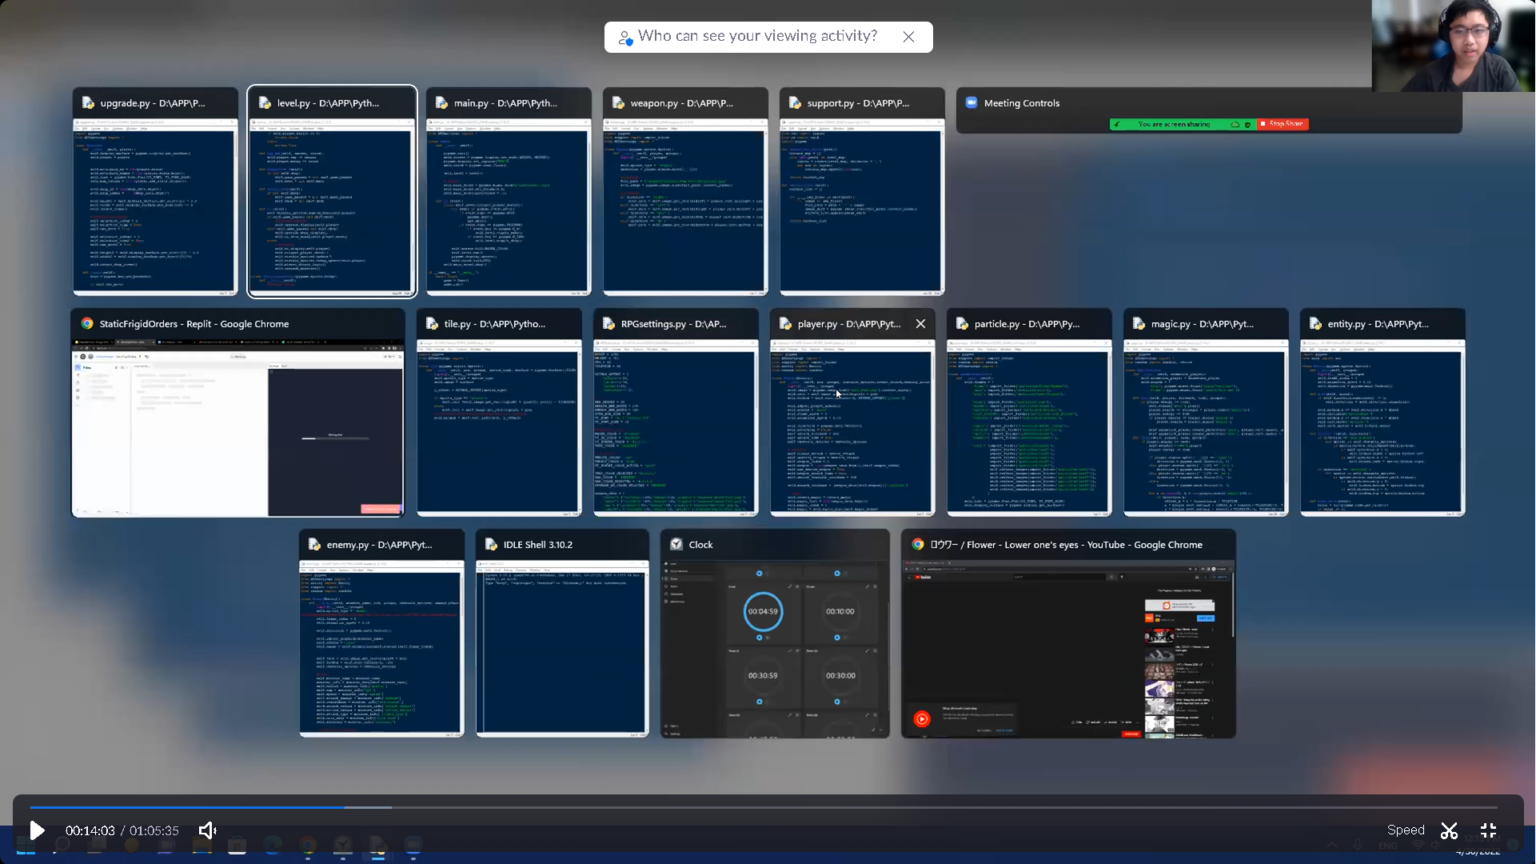Viewport: 1536px width, 864px height.
Task: Play the recorded video
Action: click(x=37, y=831)
